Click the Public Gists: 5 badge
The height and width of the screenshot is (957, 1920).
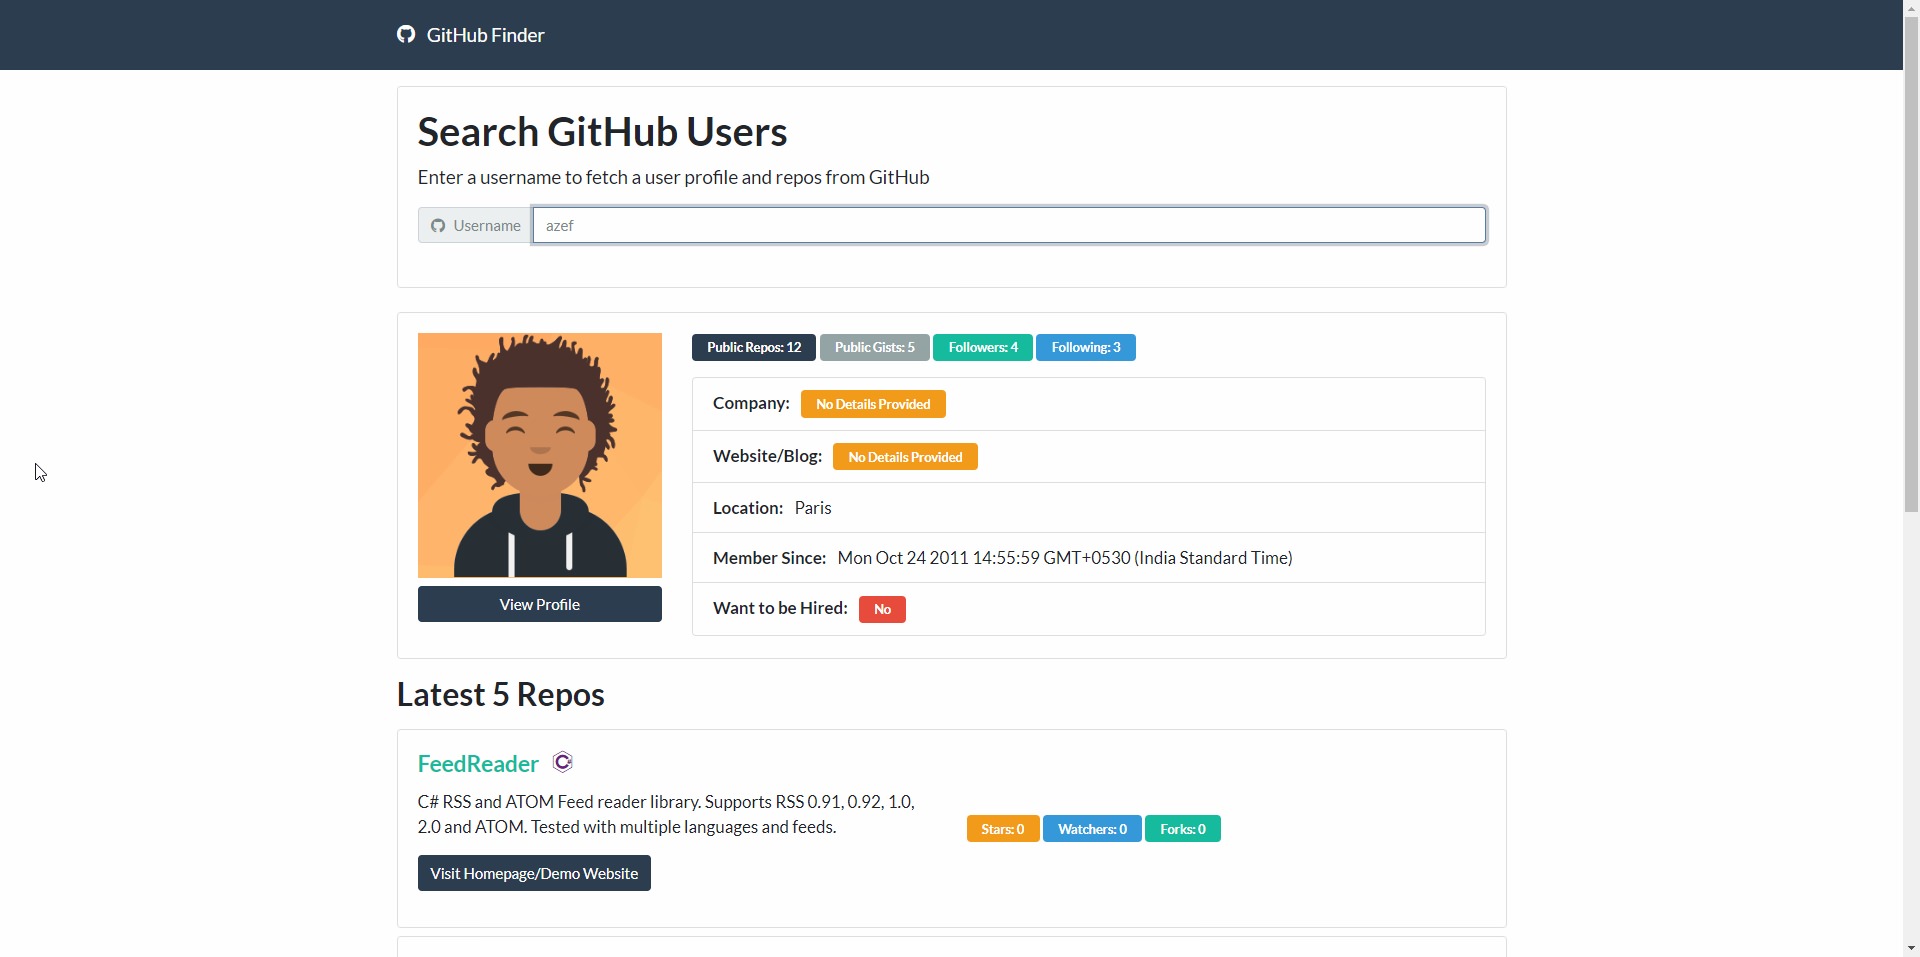875,347
